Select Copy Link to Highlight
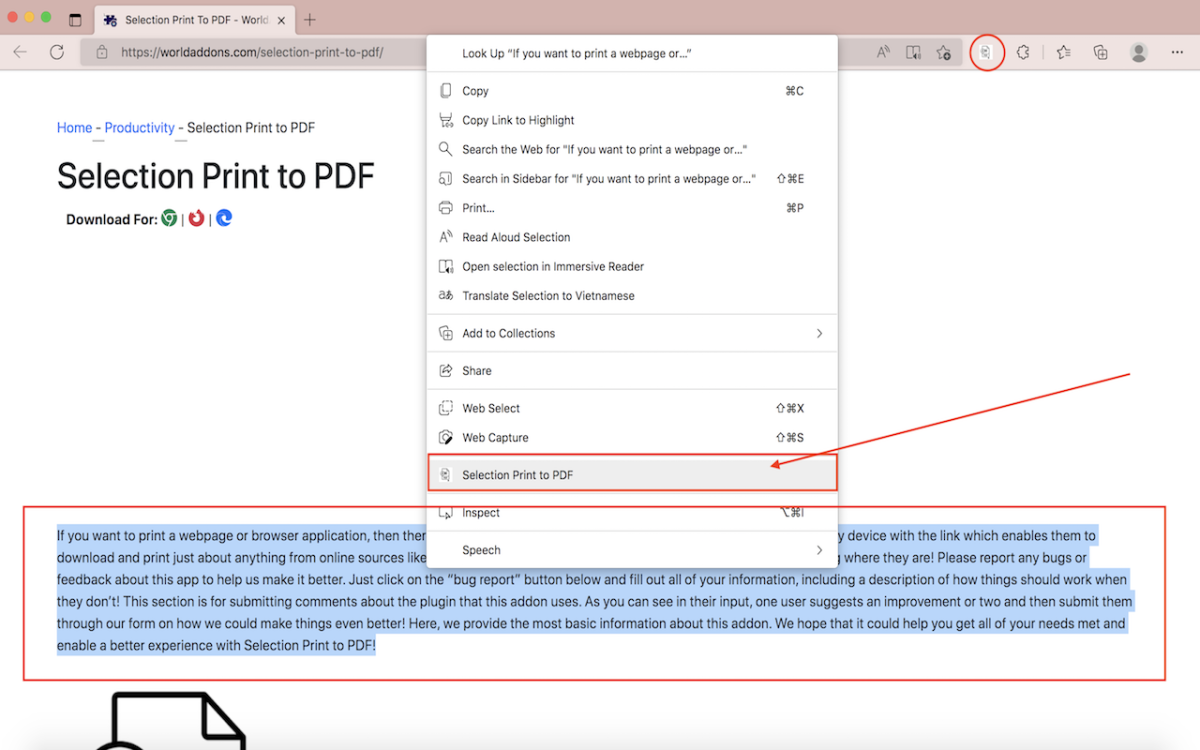 tap(518, 120)
